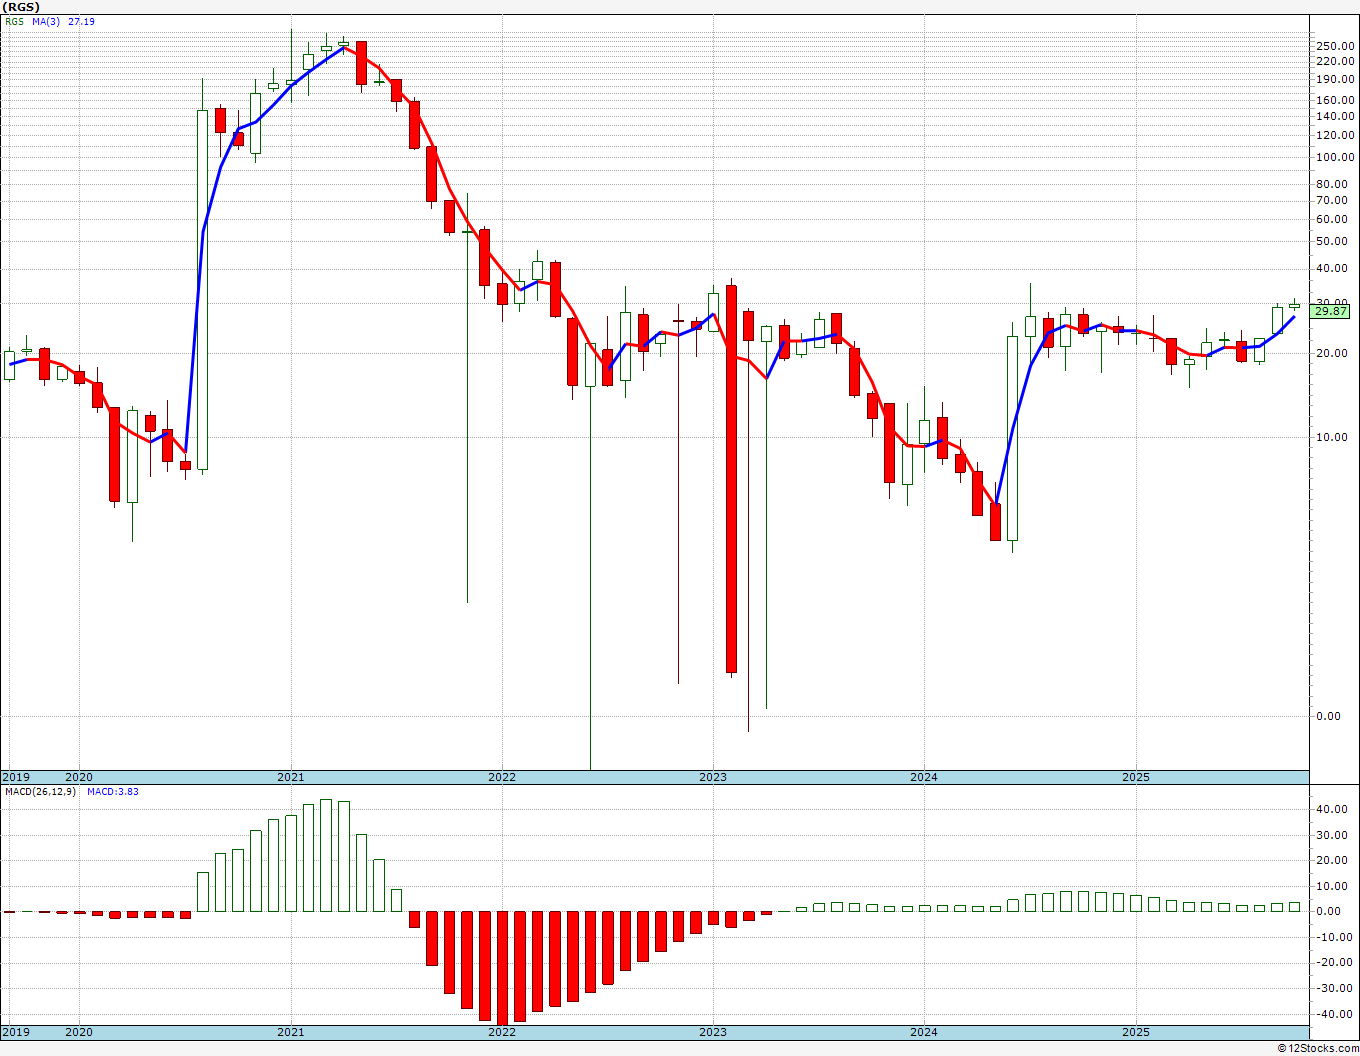
Task: Click 2019 on the bottom MACD time axis
Action: [16, 1032]
